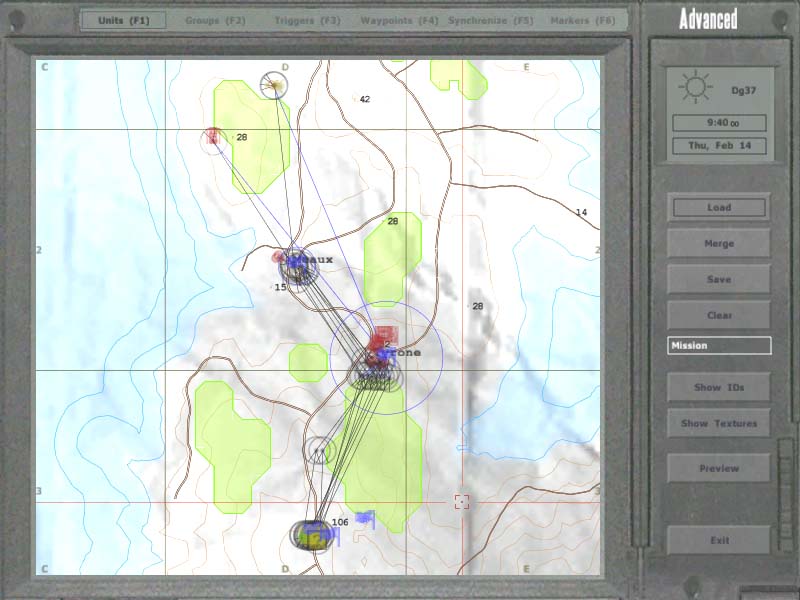Select the red unit left of Lamentin town
Viewport: 800px width, 600px height.
[279, 257]
